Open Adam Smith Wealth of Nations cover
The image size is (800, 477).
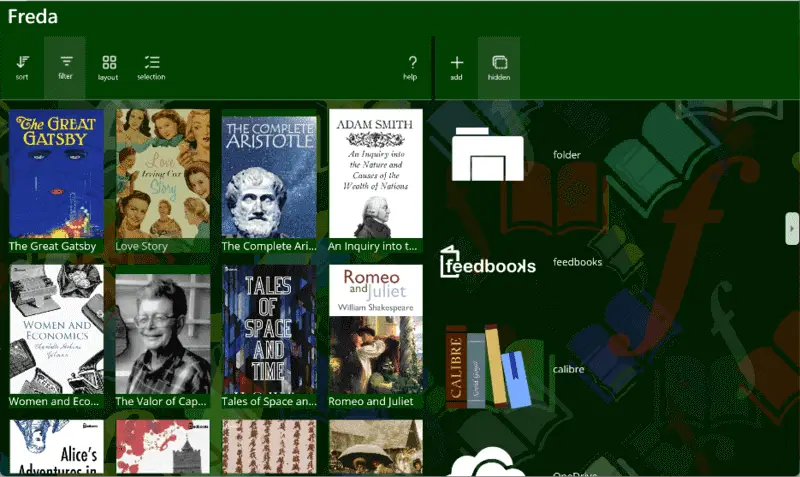[x=376, y=173]
